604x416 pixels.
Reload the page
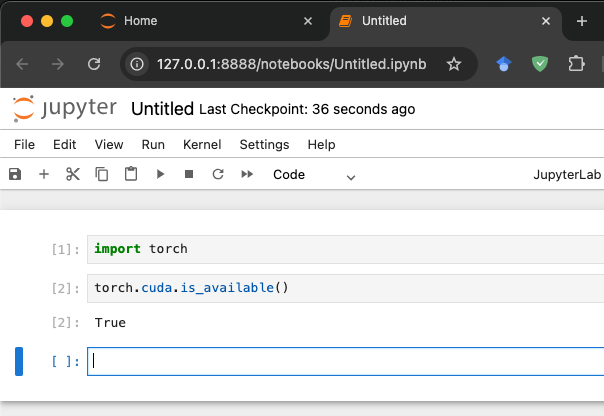[94, 64]
